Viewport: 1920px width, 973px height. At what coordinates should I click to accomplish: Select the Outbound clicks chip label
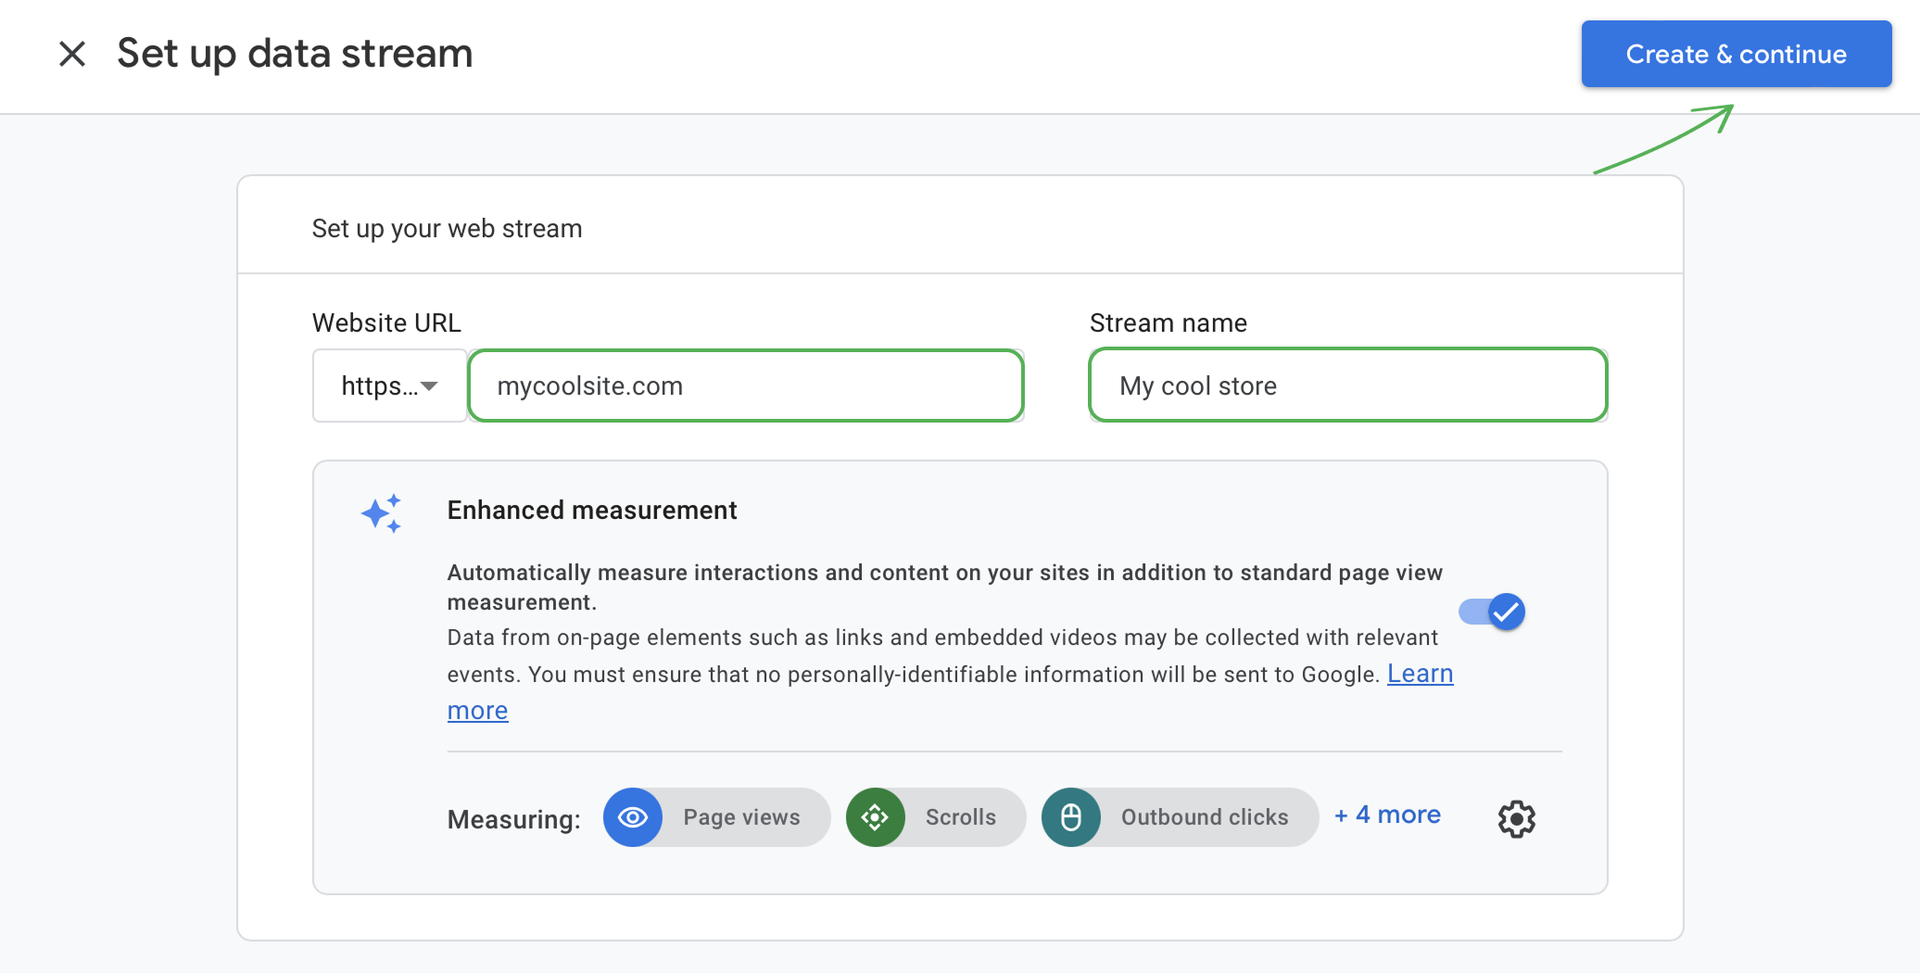coord(1204,818)
